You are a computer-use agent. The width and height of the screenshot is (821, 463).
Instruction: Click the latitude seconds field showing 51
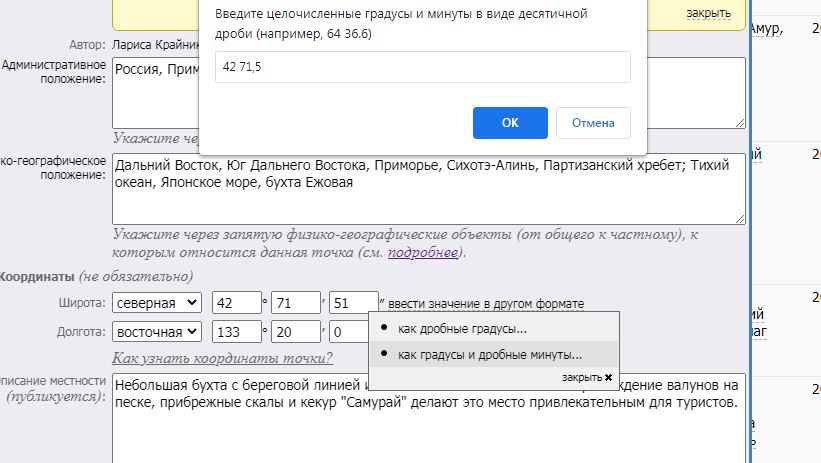(x=353, y=303)
